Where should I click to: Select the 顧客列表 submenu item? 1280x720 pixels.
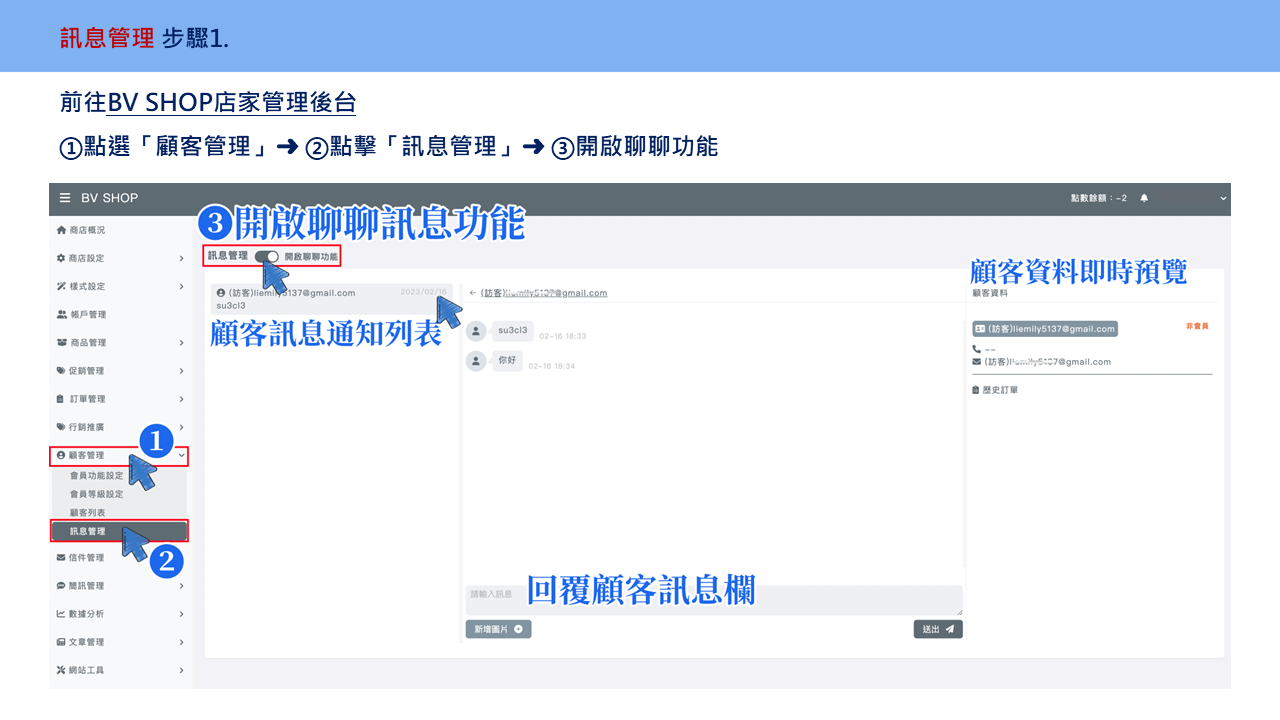pyautogui.click(x=87, y=513)
